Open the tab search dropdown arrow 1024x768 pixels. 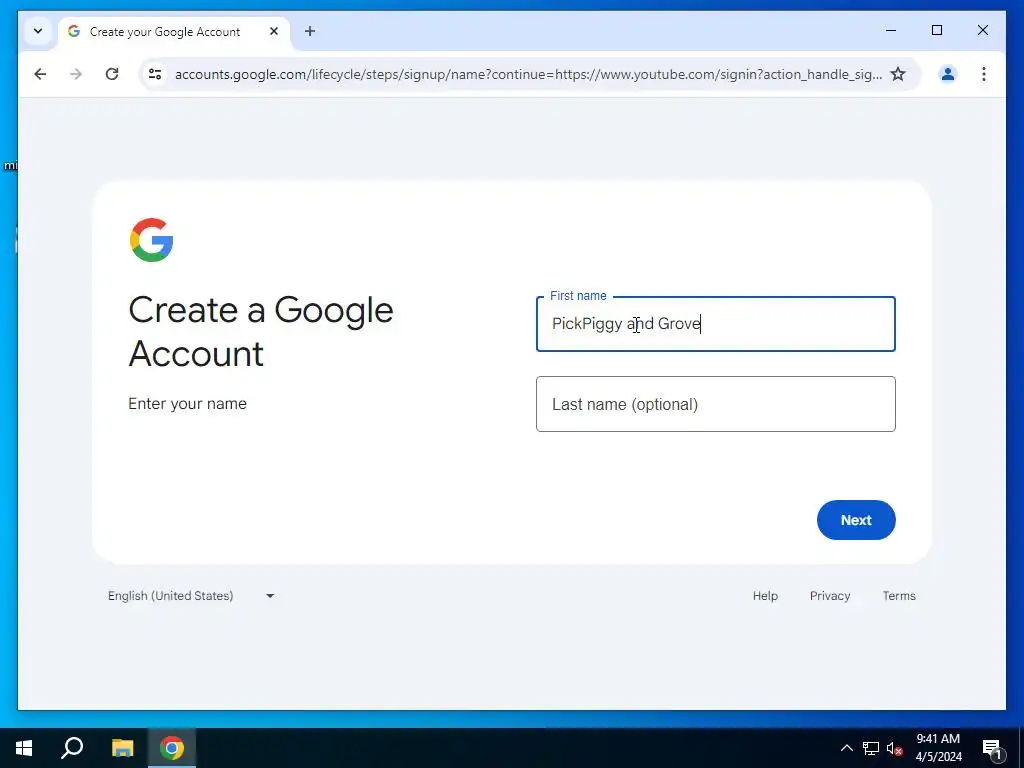pos(38,31)
